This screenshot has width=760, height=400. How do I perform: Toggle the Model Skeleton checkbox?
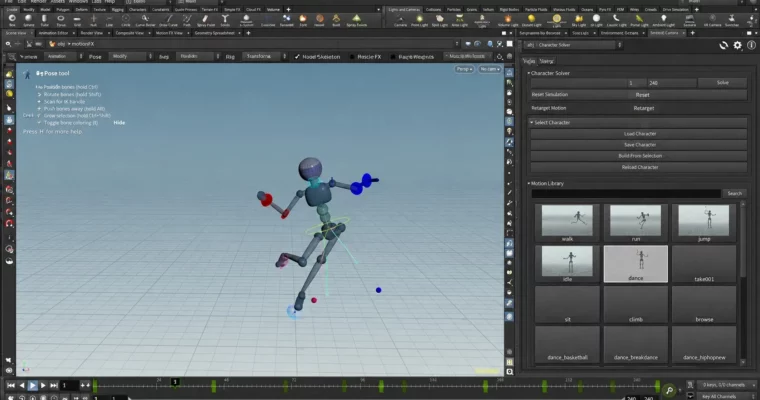[297, 57]
